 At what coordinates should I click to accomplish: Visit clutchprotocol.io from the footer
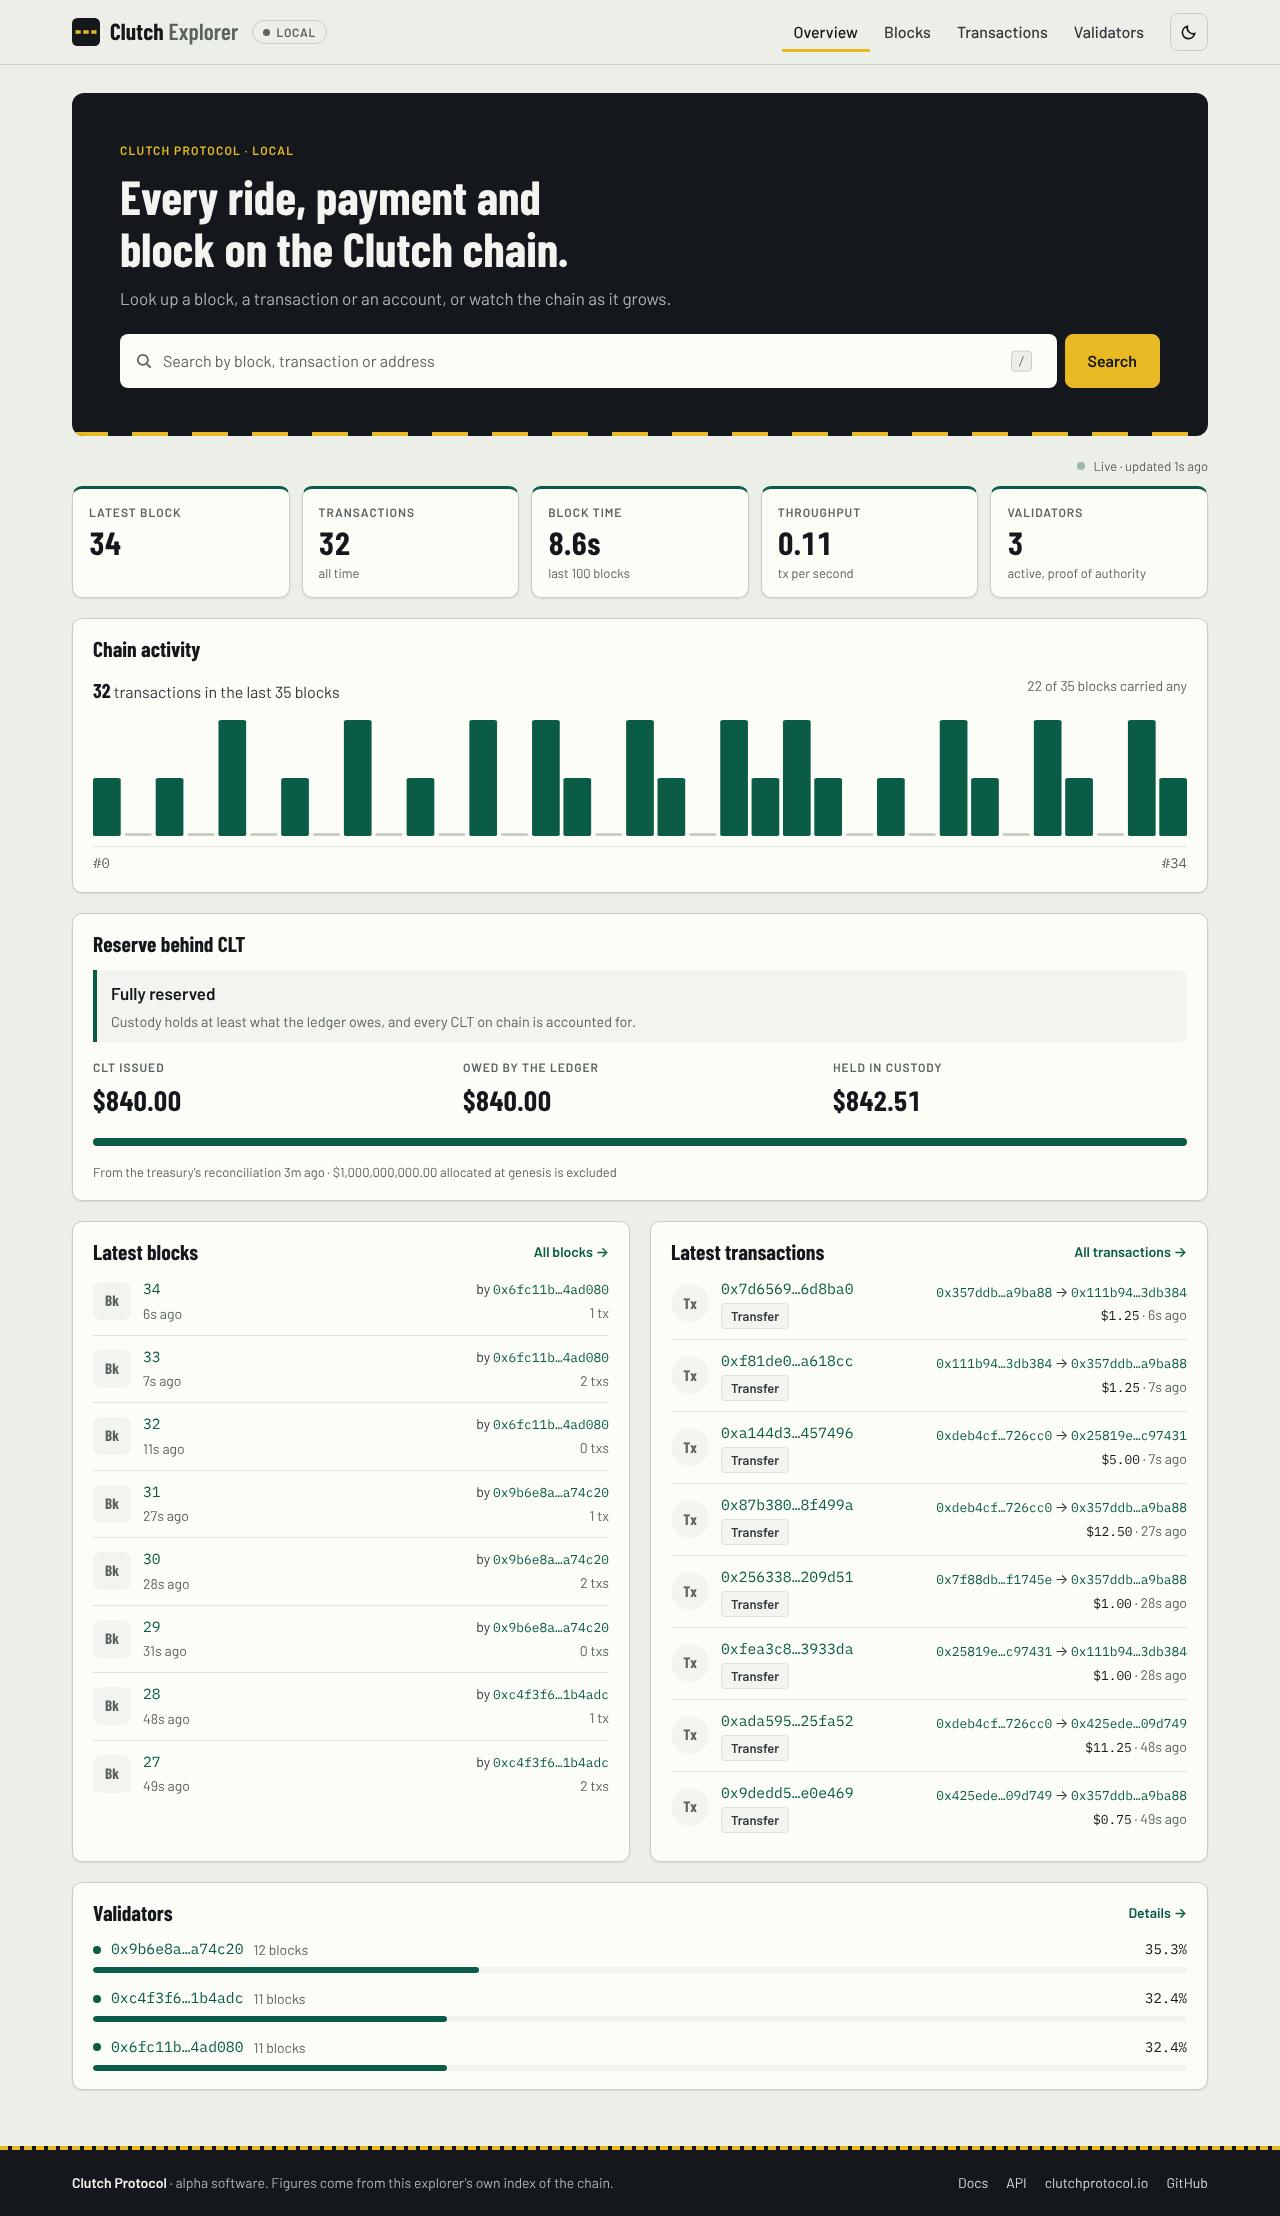coord(1096,2183)
